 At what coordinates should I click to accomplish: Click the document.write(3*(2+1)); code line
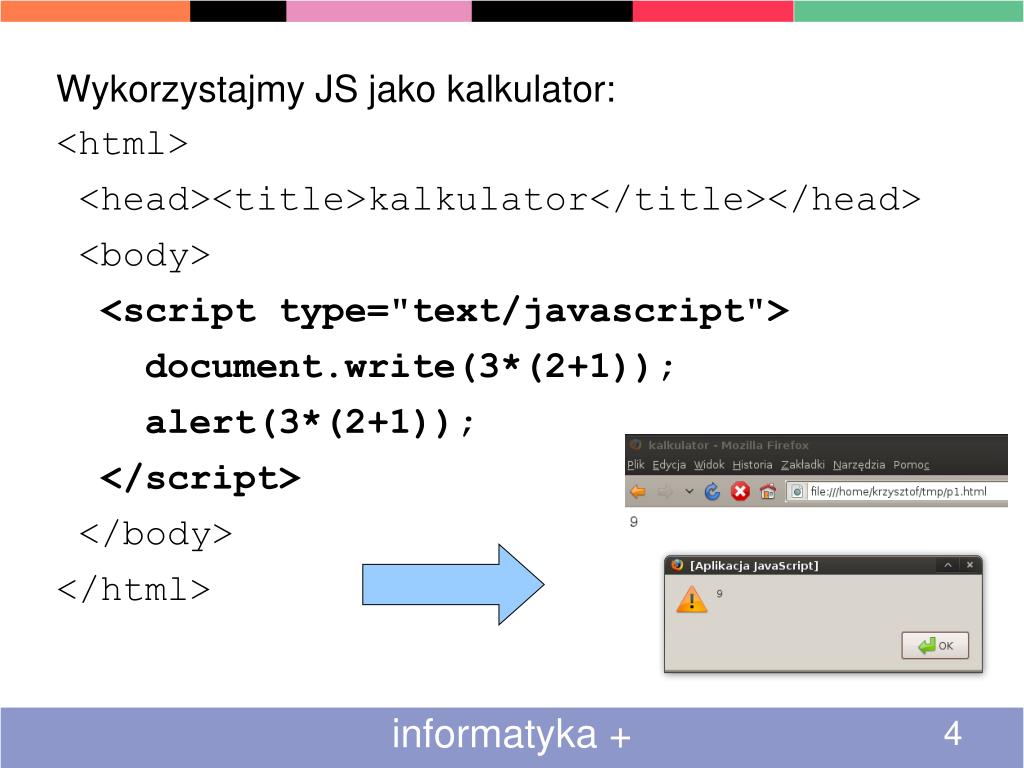click(409, 366)
